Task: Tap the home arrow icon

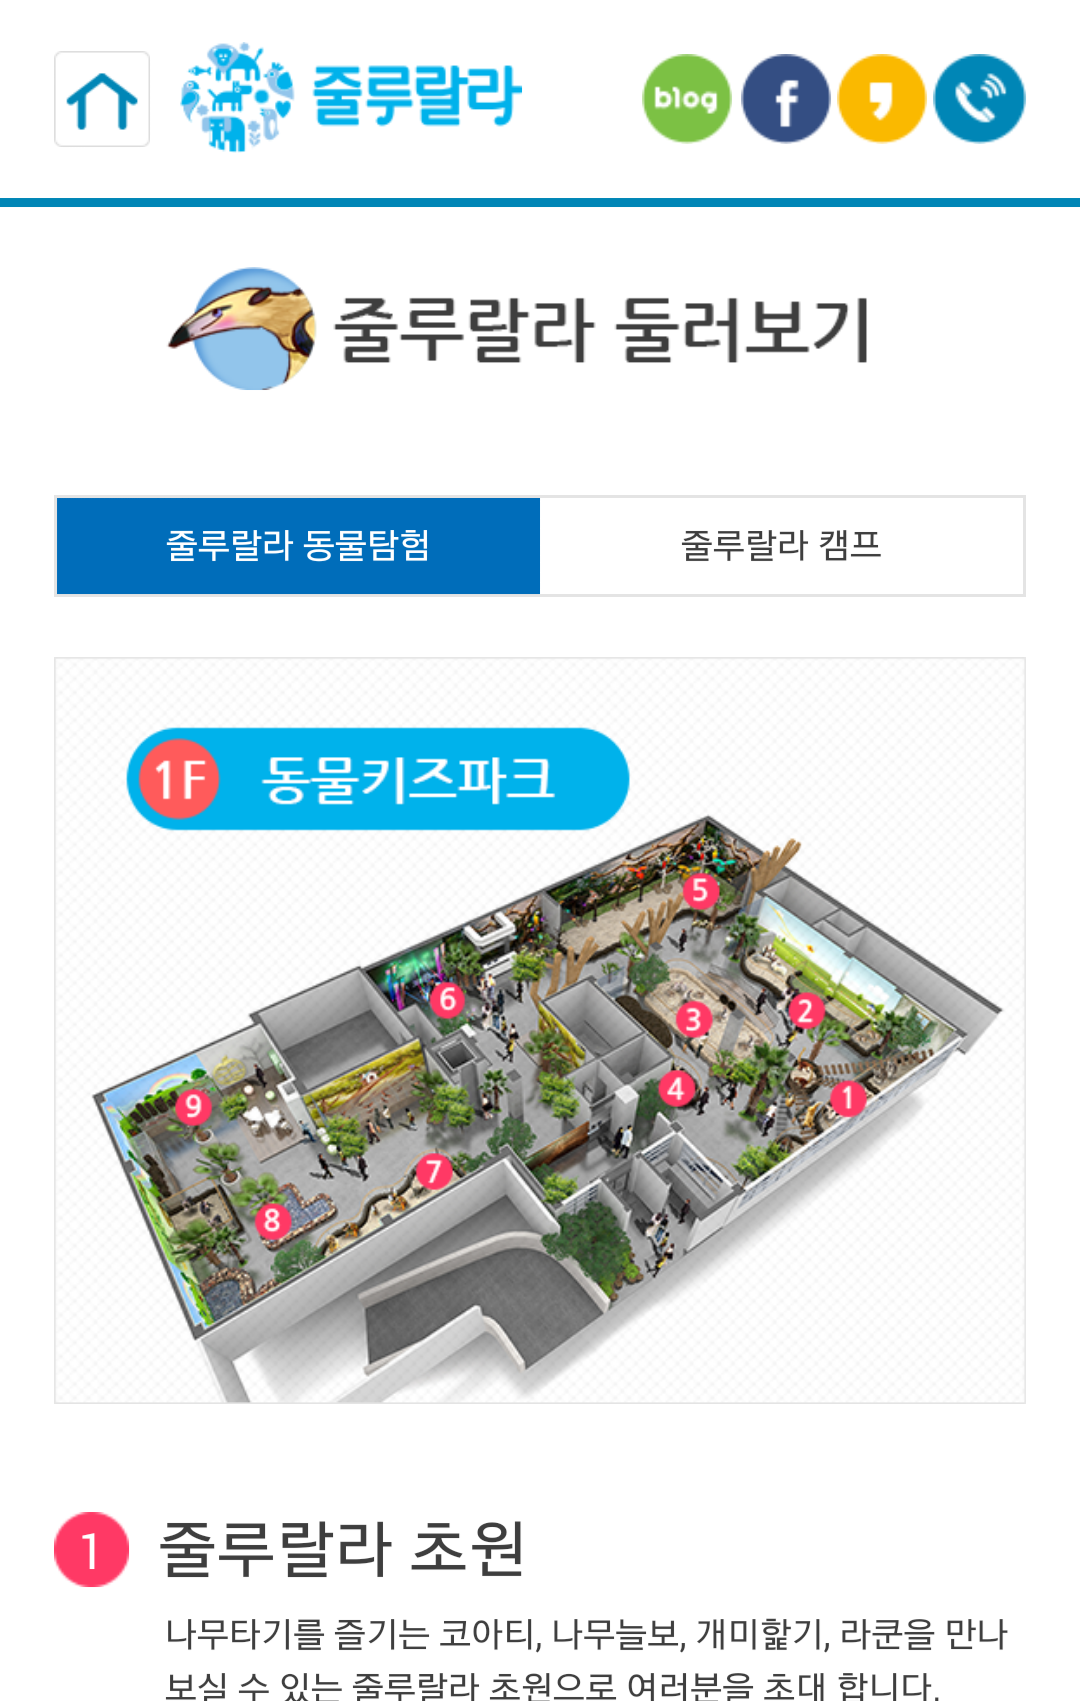Action: 102,99
